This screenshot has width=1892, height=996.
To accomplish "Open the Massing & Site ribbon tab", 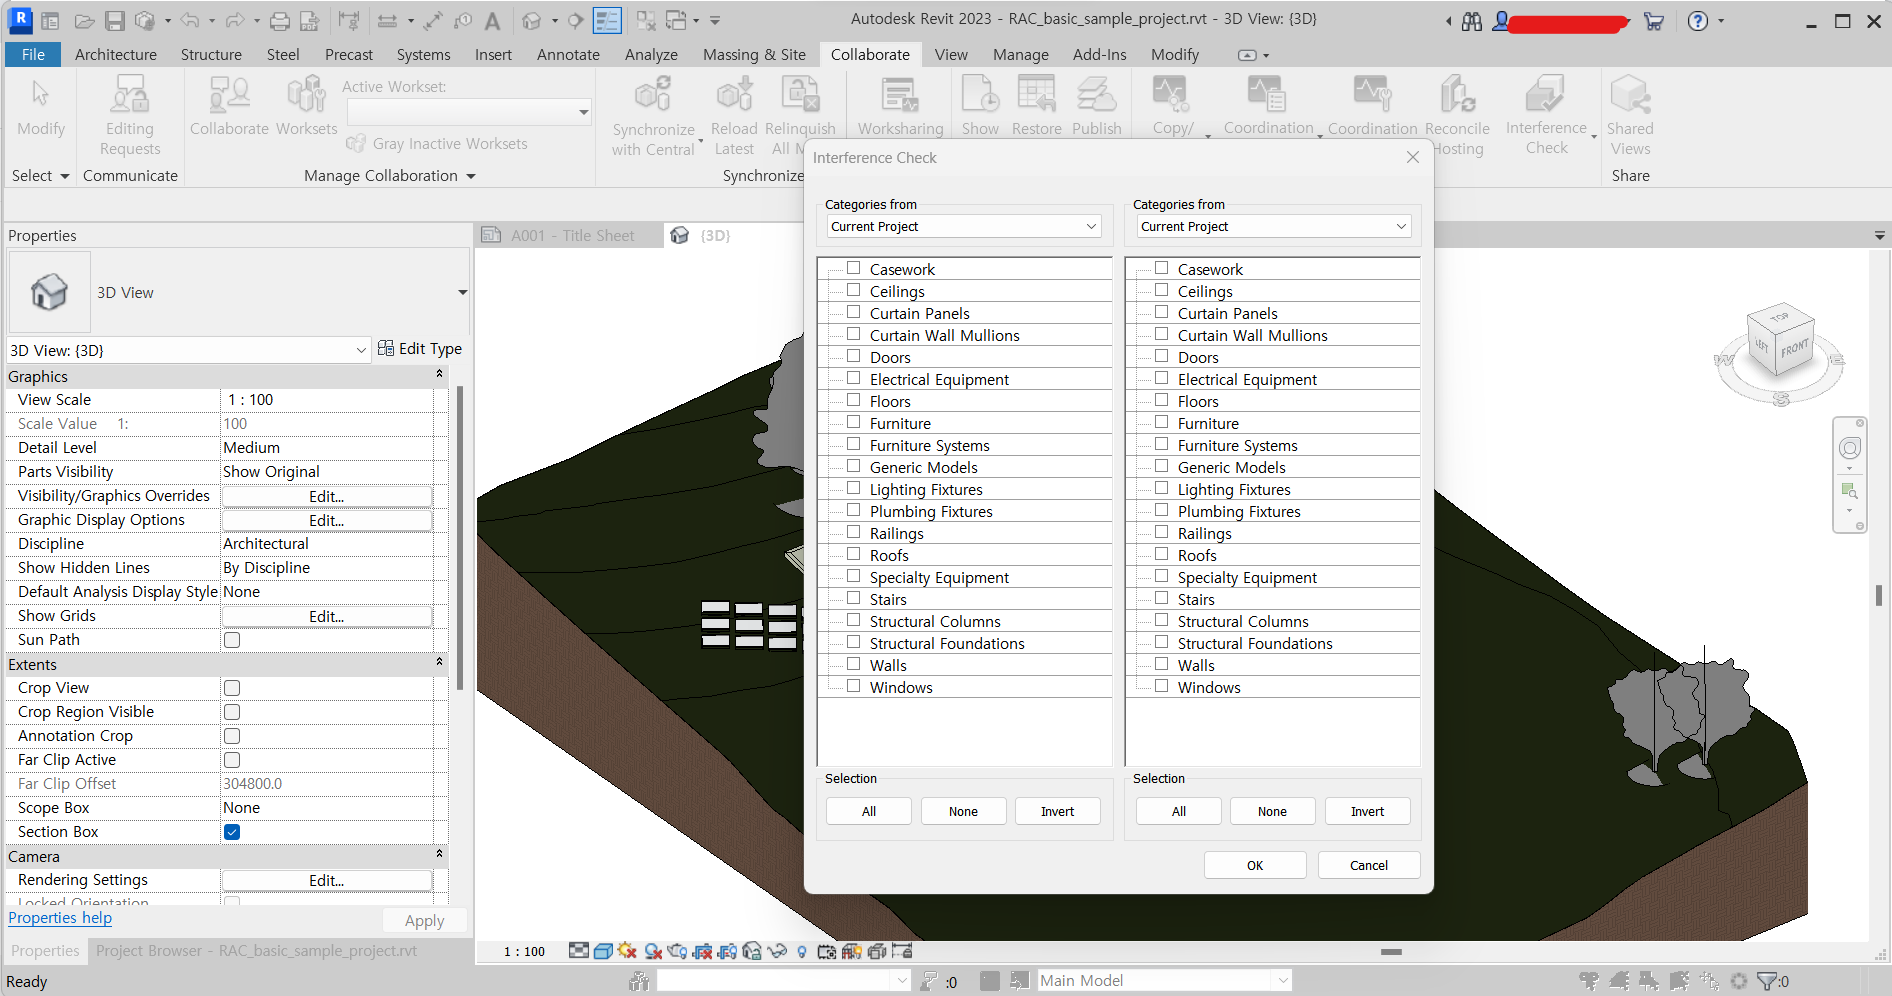I will 754,55.
